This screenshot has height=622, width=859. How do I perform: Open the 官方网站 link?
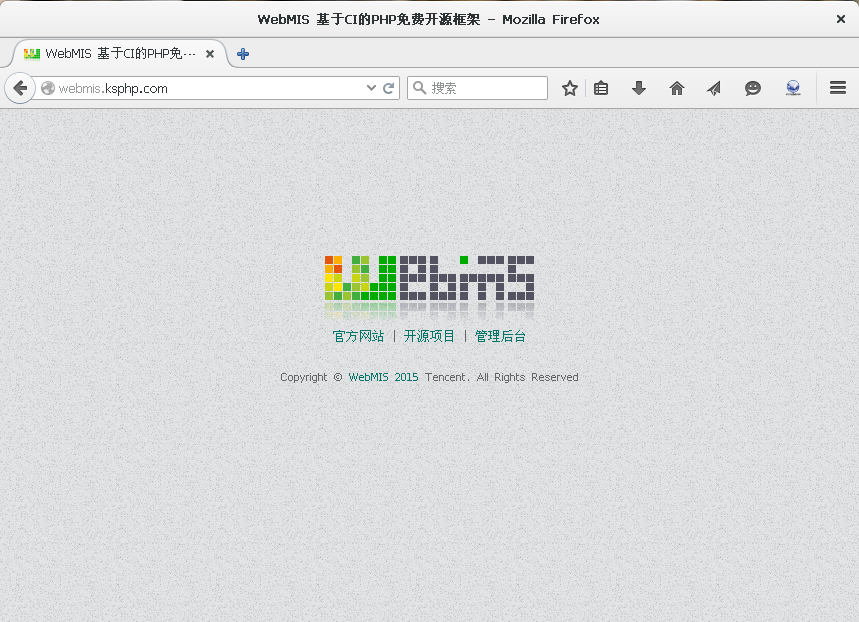[358, 336]
